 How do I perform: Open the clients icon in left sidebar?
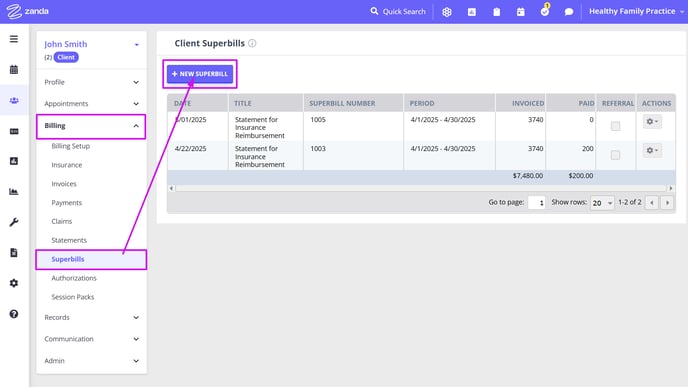point(14,100)
